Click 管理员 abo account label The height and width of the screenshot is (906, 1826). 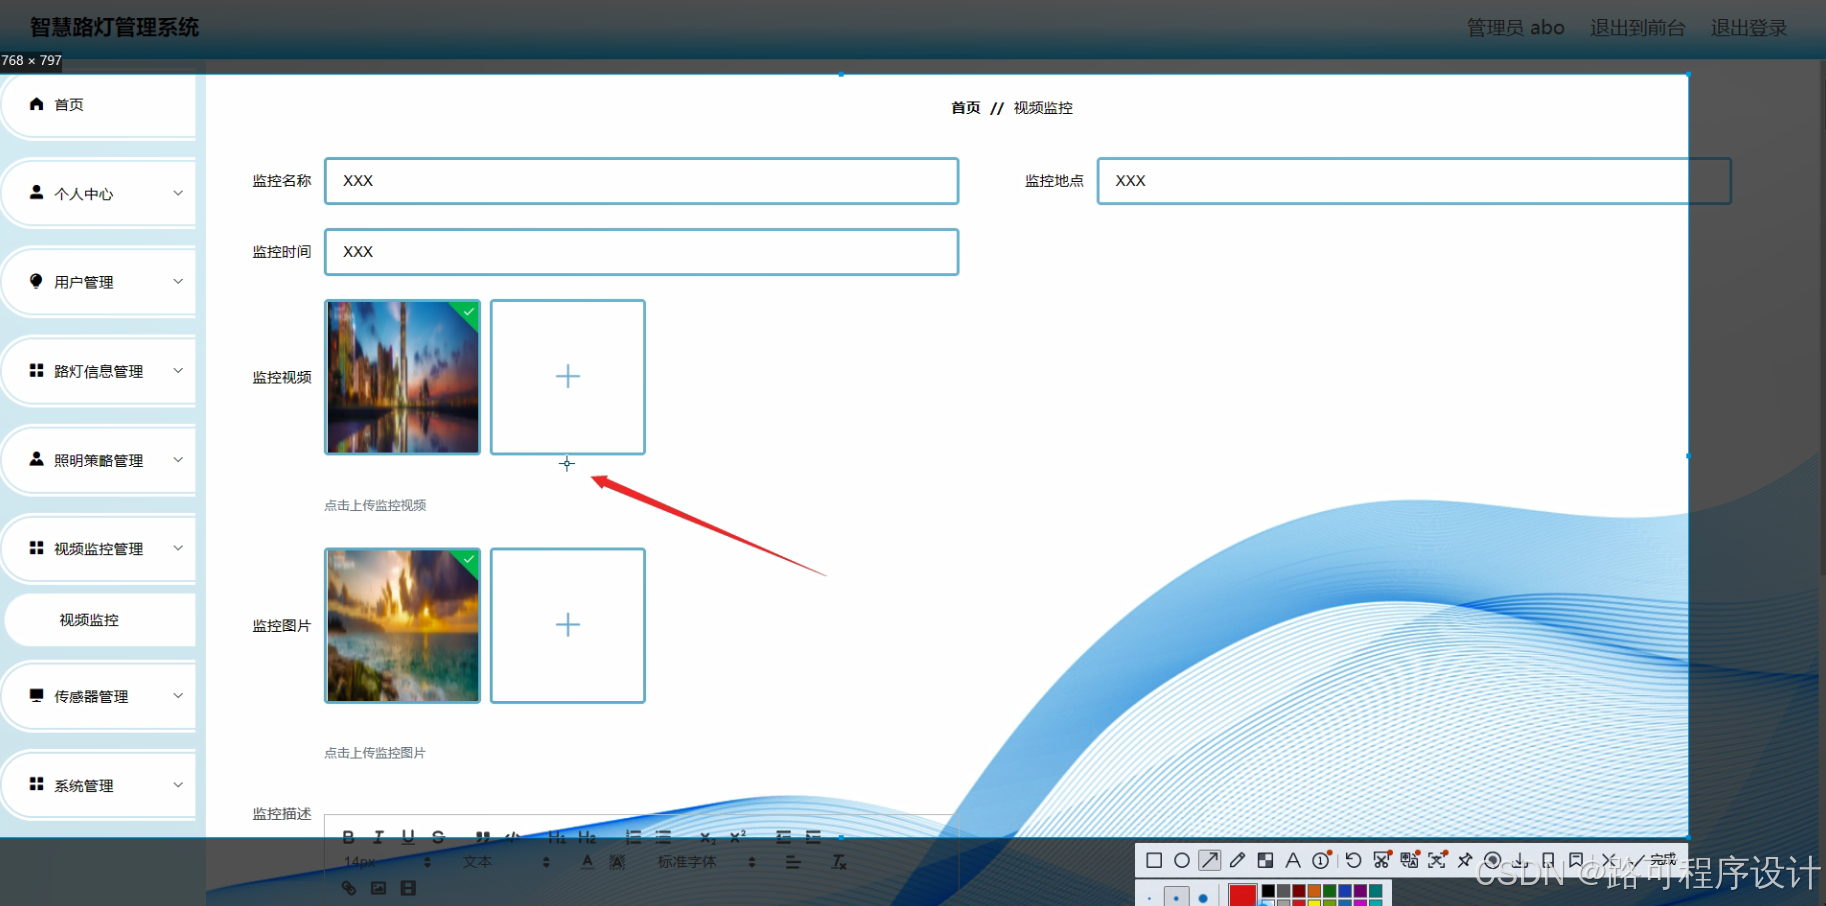click(1515, 28)
